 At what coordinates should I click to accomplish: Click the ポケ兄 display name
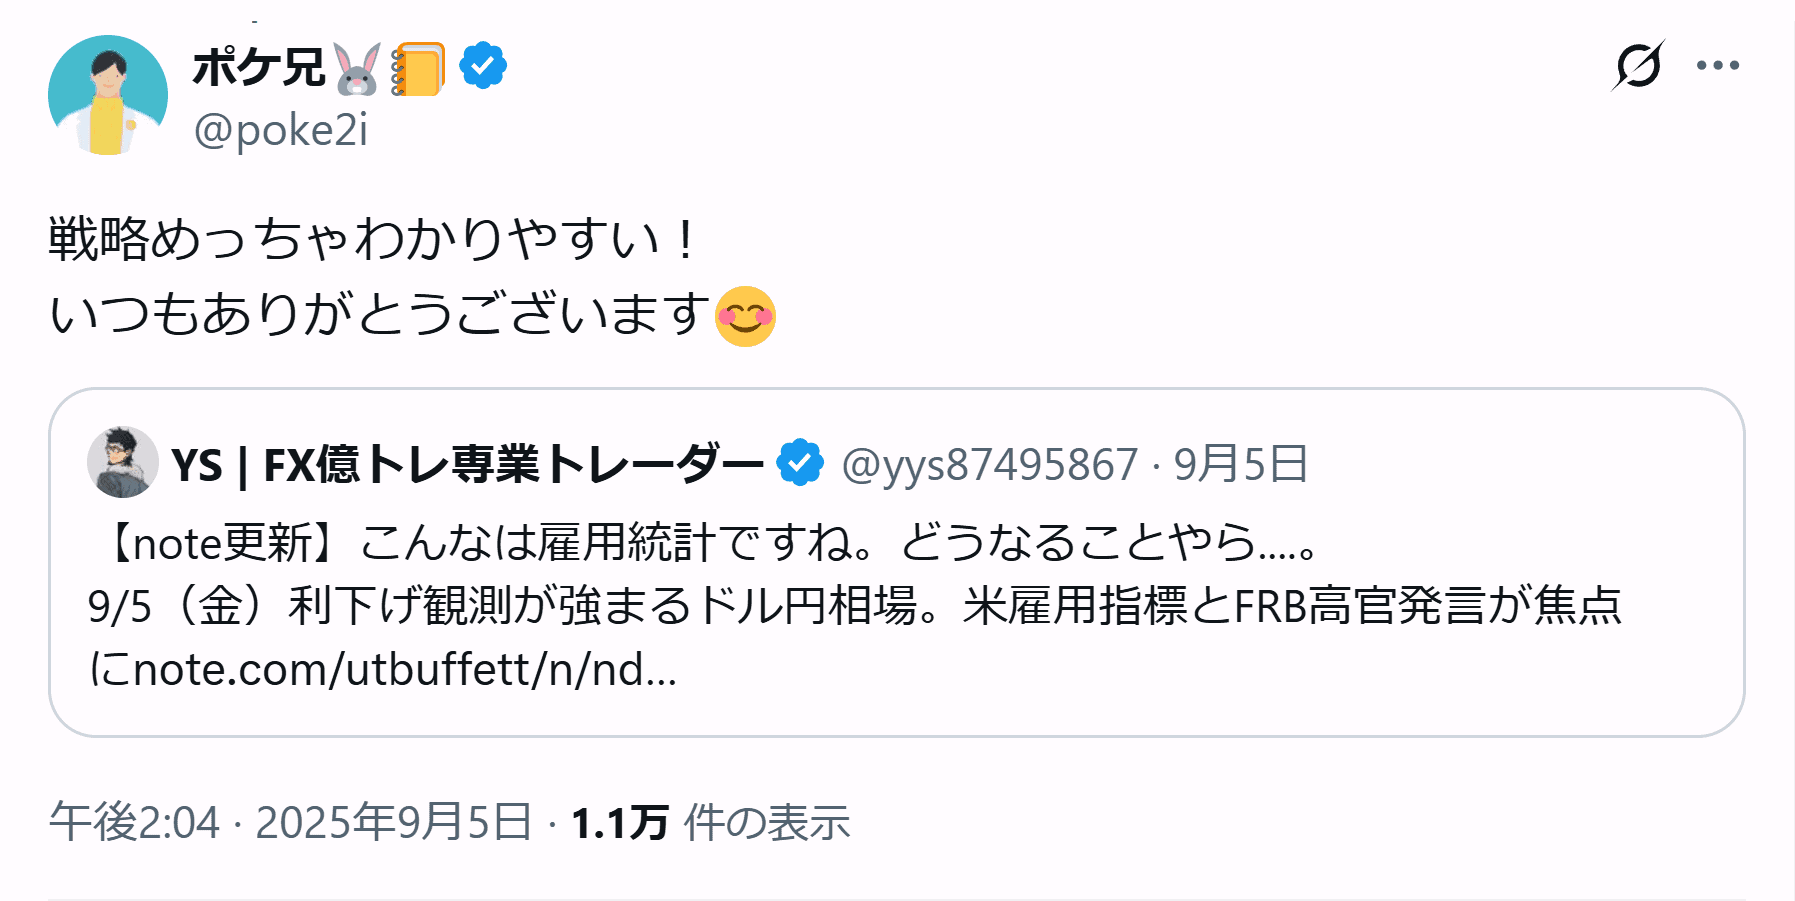(259, 68)
